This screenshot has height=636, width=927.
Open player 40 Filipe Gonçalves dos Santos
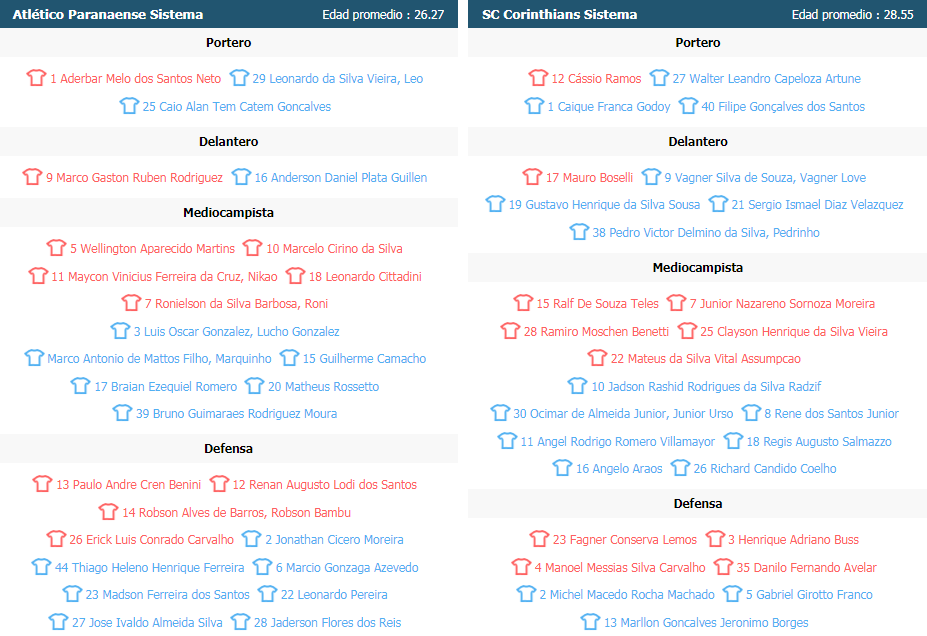783,106
